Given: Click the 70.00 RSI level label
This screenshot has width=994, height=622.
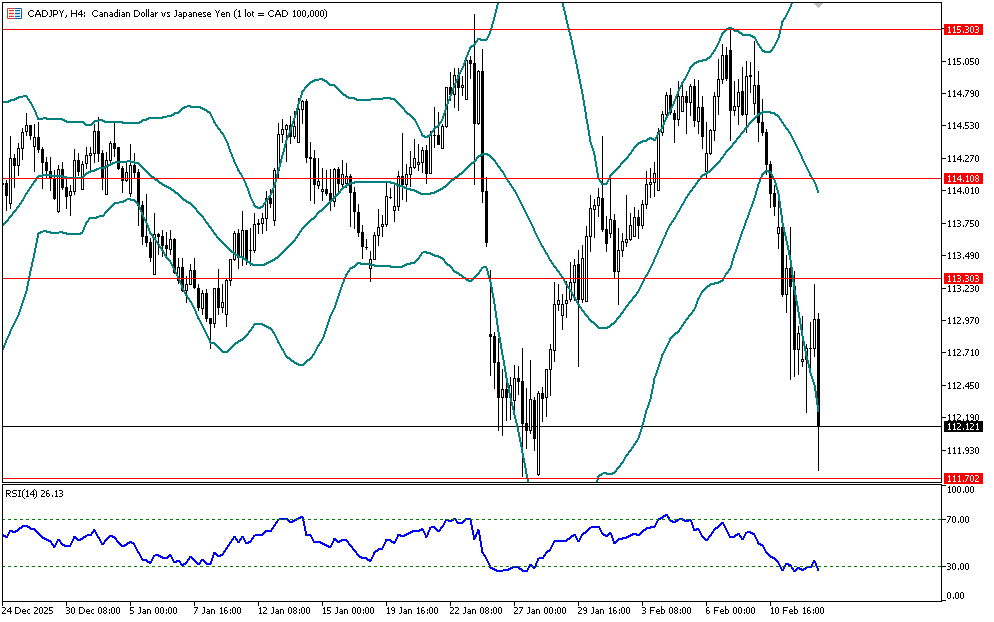Looking at the screenshot, I should click(959, 520).
